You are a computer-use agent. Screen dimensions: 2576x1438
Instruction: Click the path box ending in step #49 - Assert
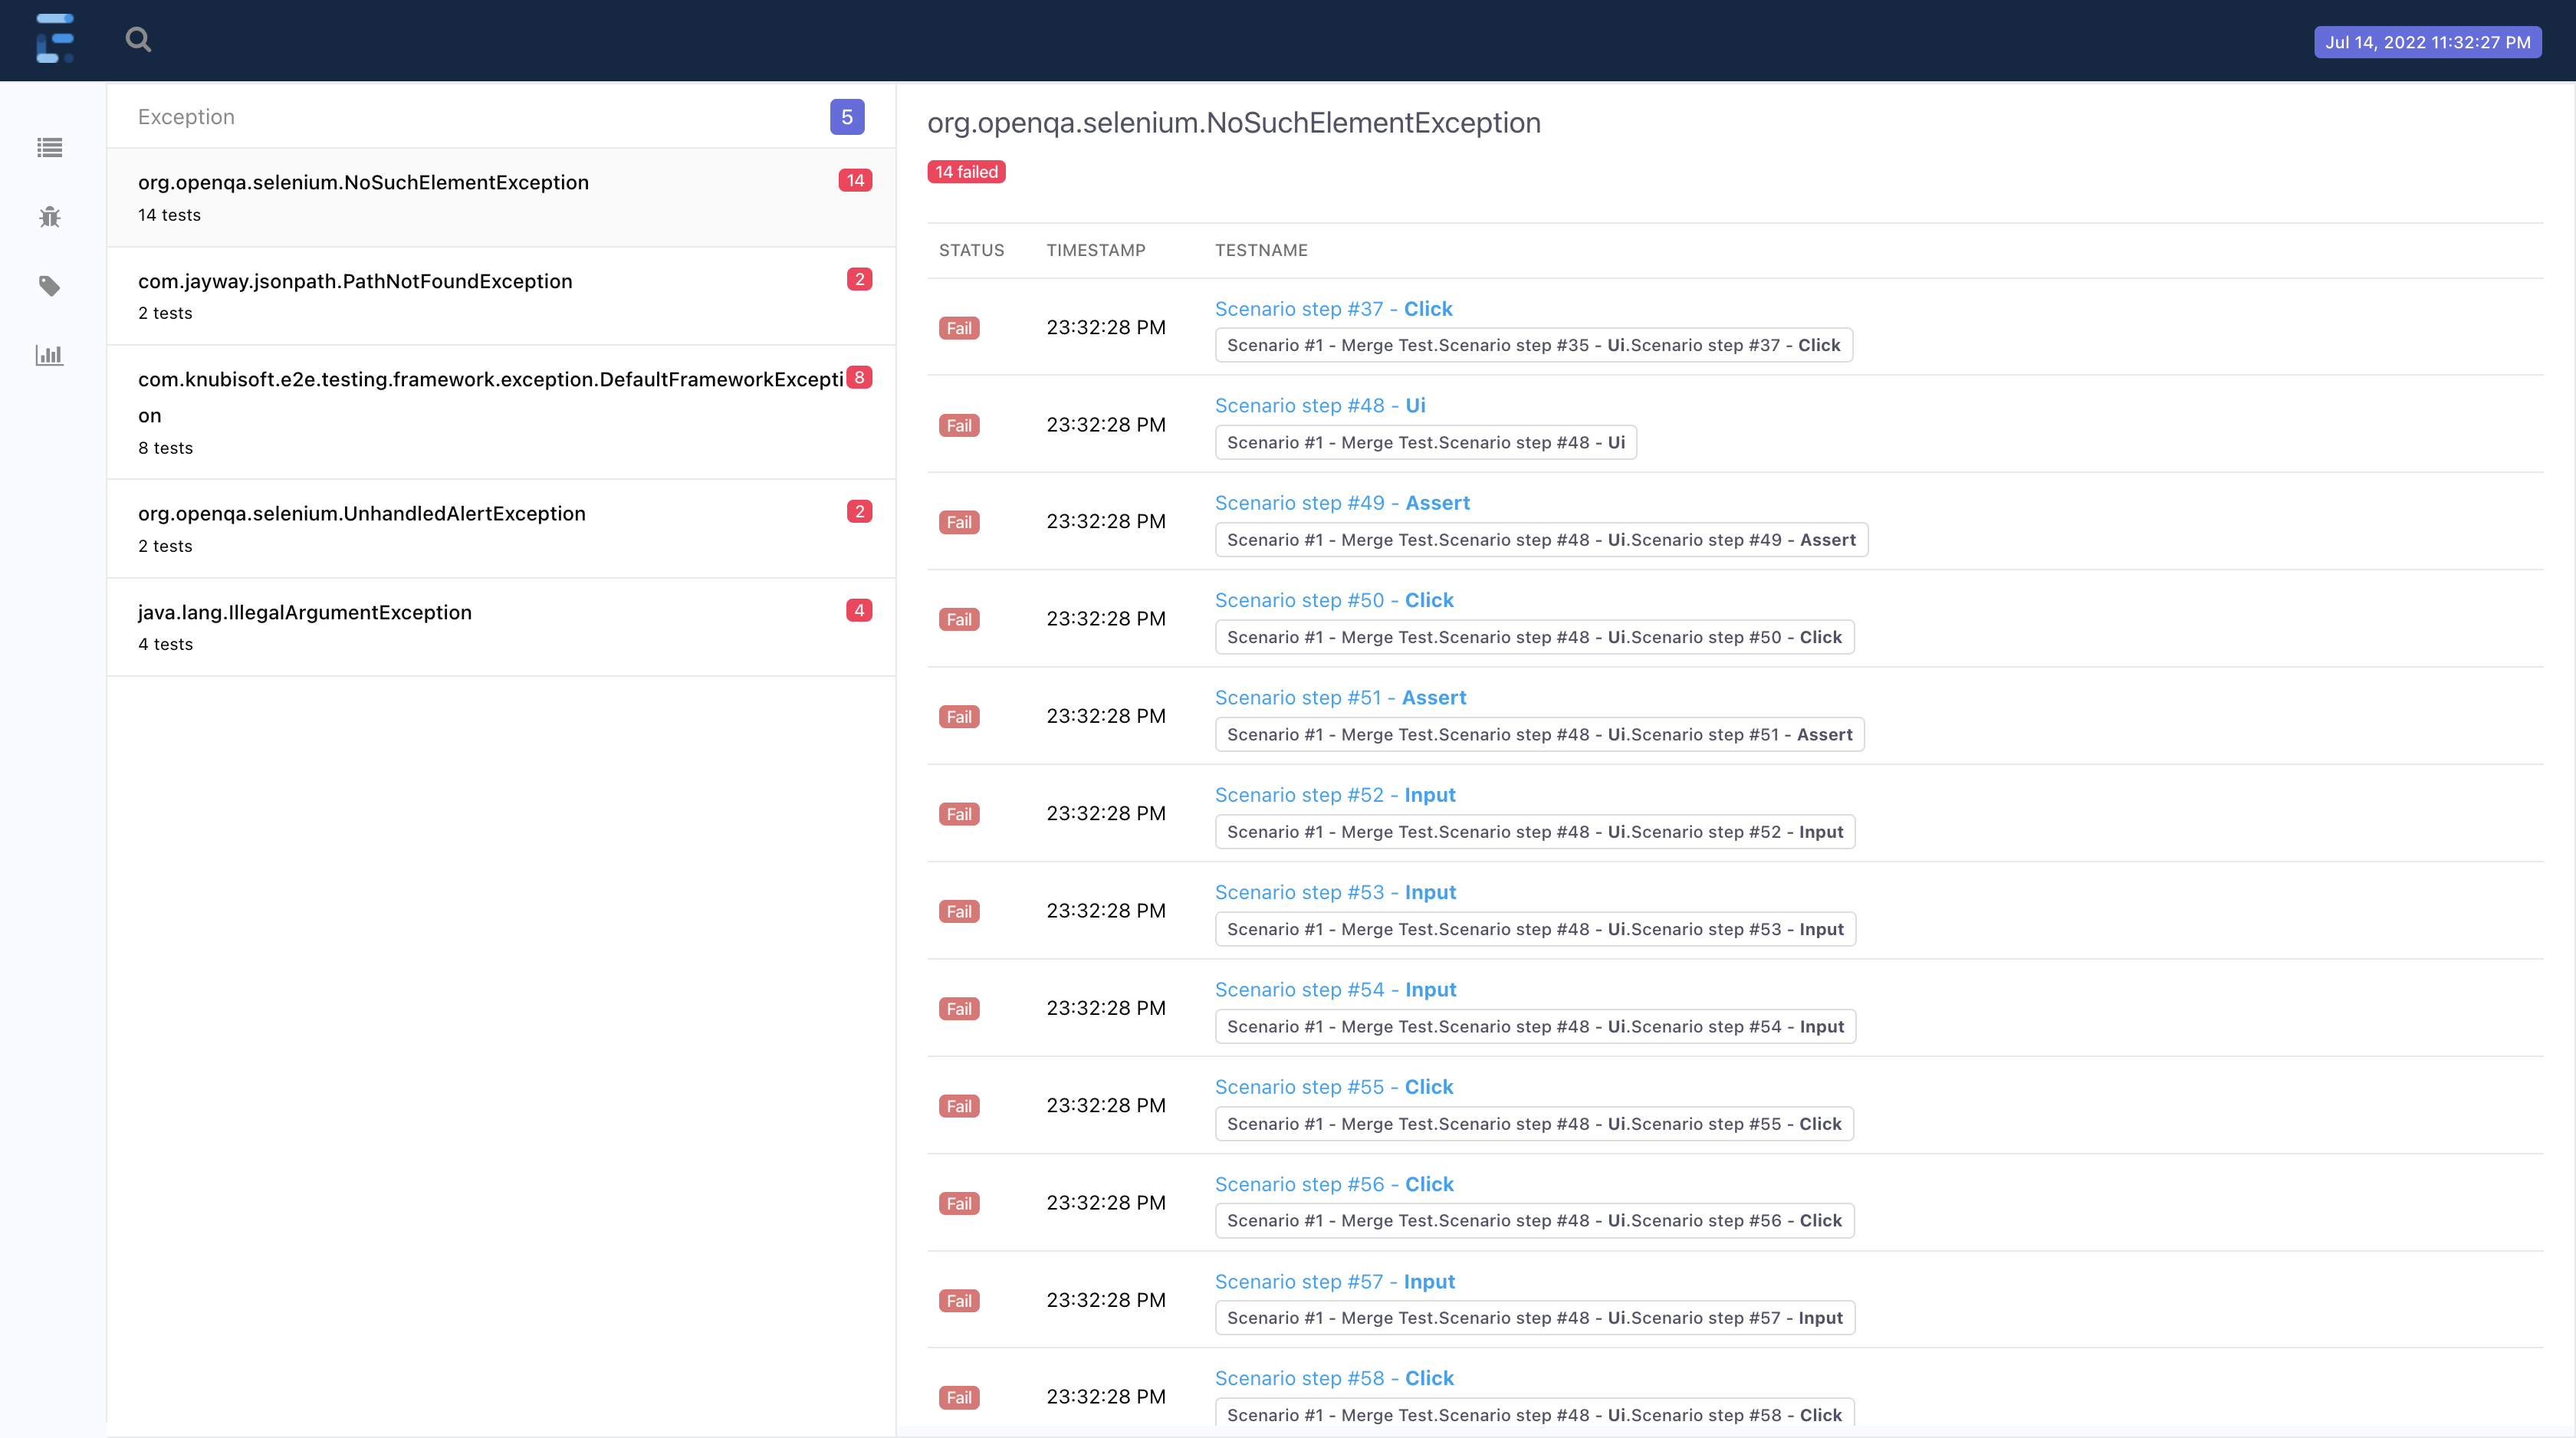click(1541, 540)
